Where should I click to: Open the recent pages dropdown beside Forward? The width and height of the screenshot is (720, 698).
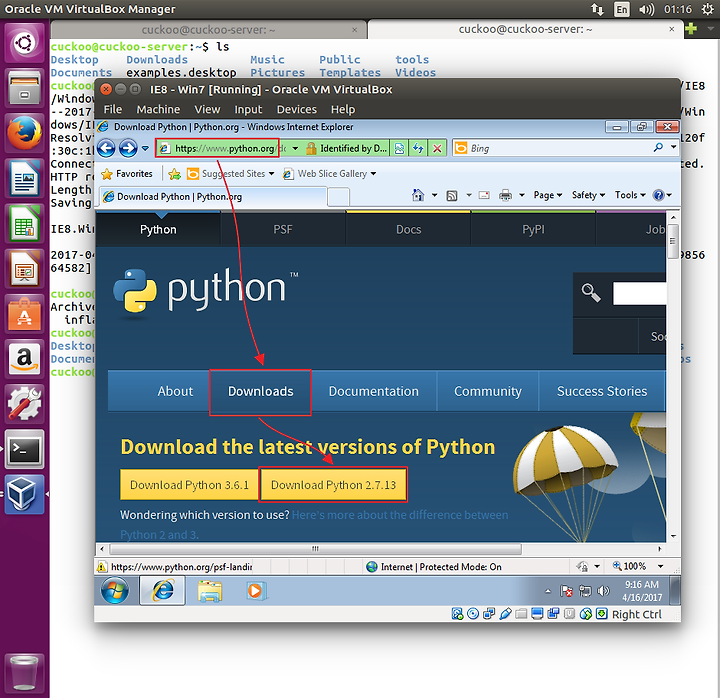point(145,148)
